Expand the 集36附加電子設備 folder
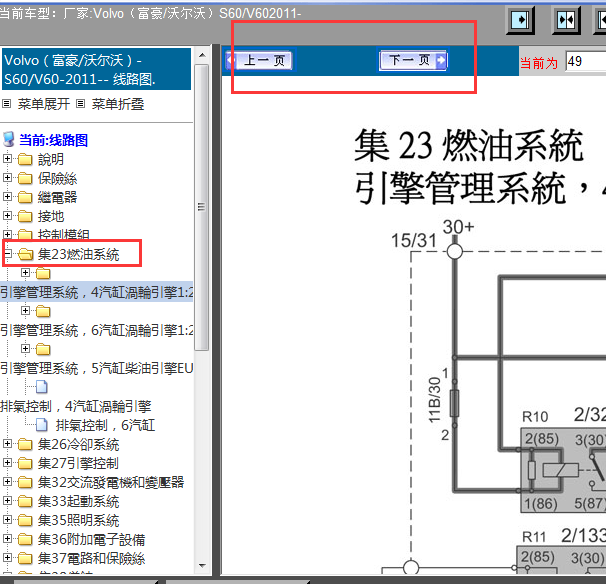The width and height of the screenshot is (606, 584). [7, 538]
